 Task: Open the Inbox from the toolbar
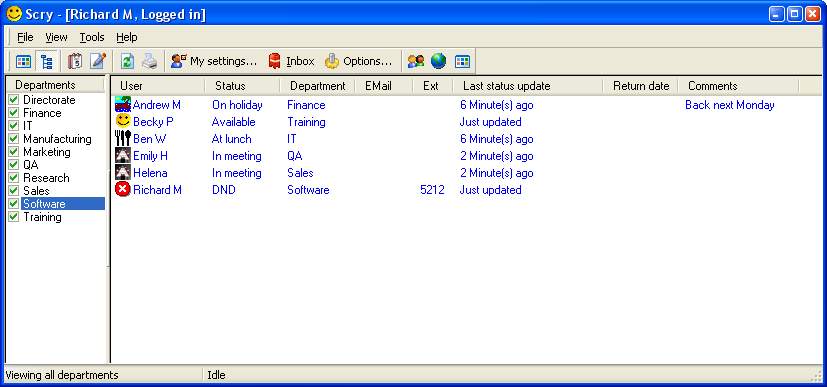[x=291, y=61]
